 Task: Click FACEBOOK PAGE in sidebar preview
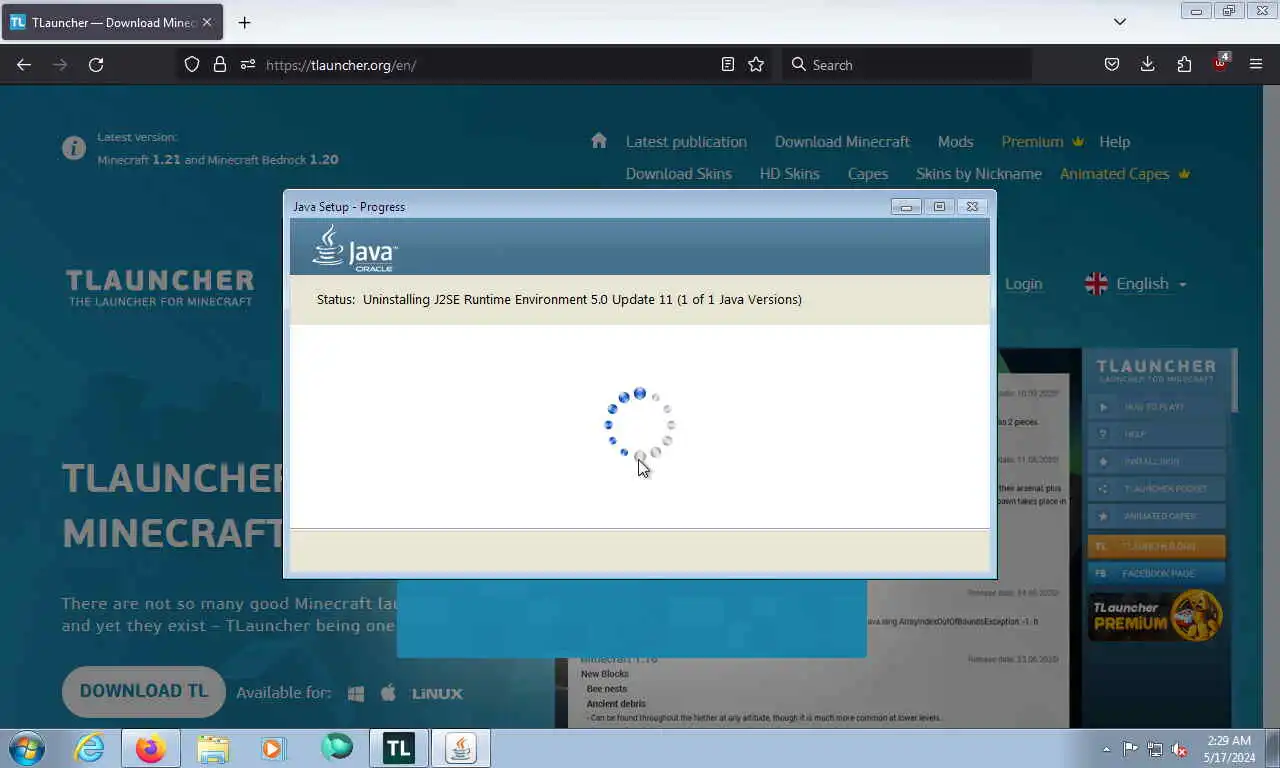coord(1156,574)
